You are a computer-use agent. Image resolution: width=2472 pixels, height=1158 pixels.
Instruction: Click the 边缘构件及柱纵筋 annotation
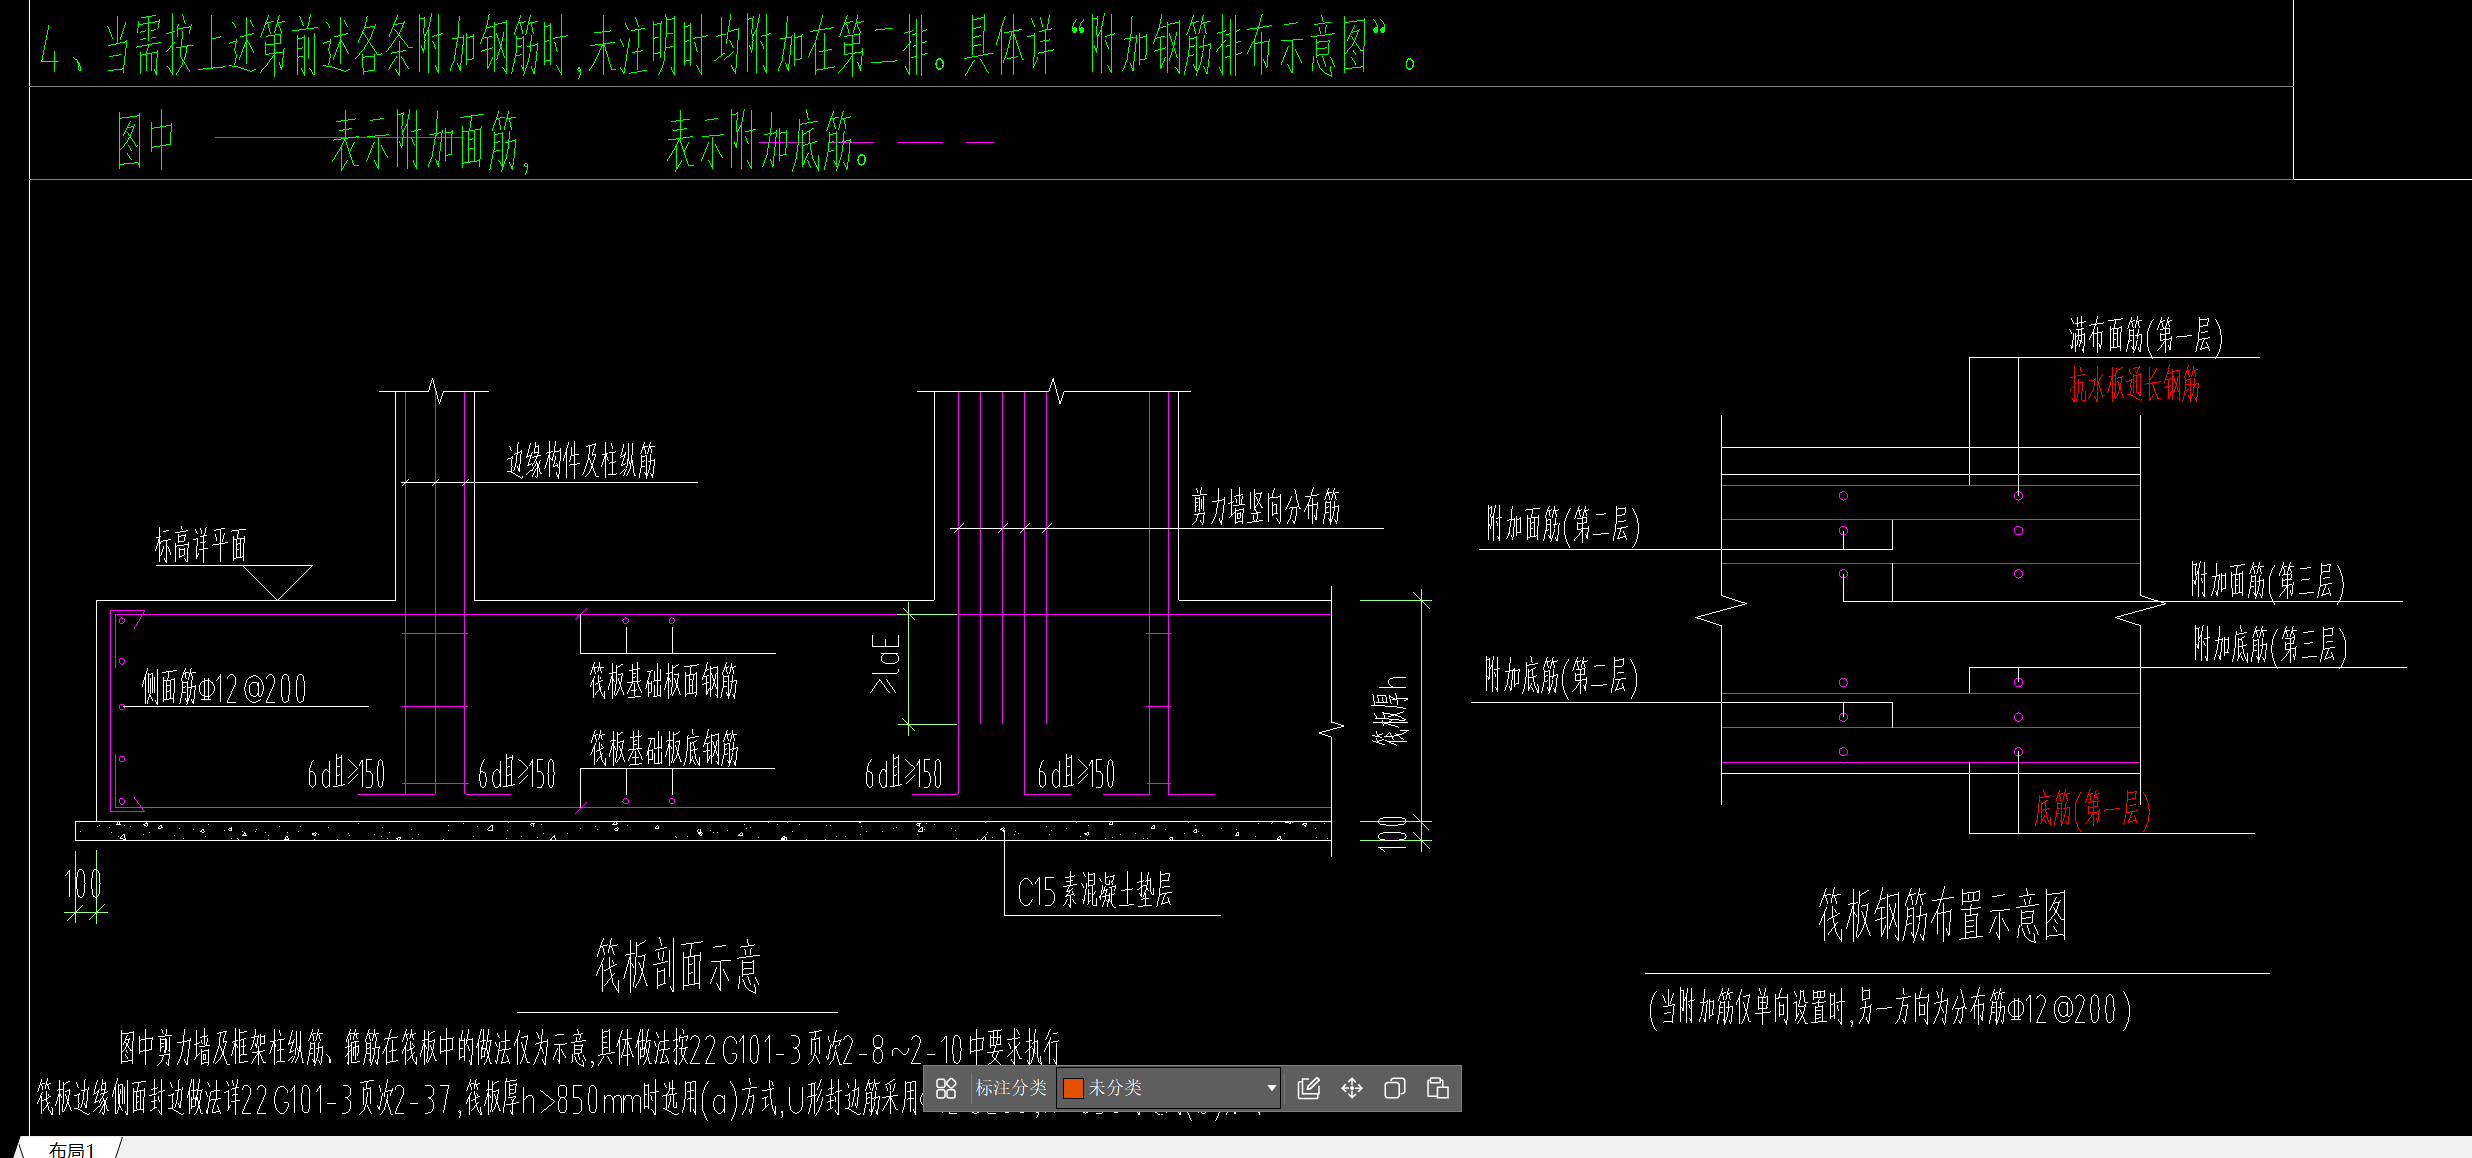point(581,461)
